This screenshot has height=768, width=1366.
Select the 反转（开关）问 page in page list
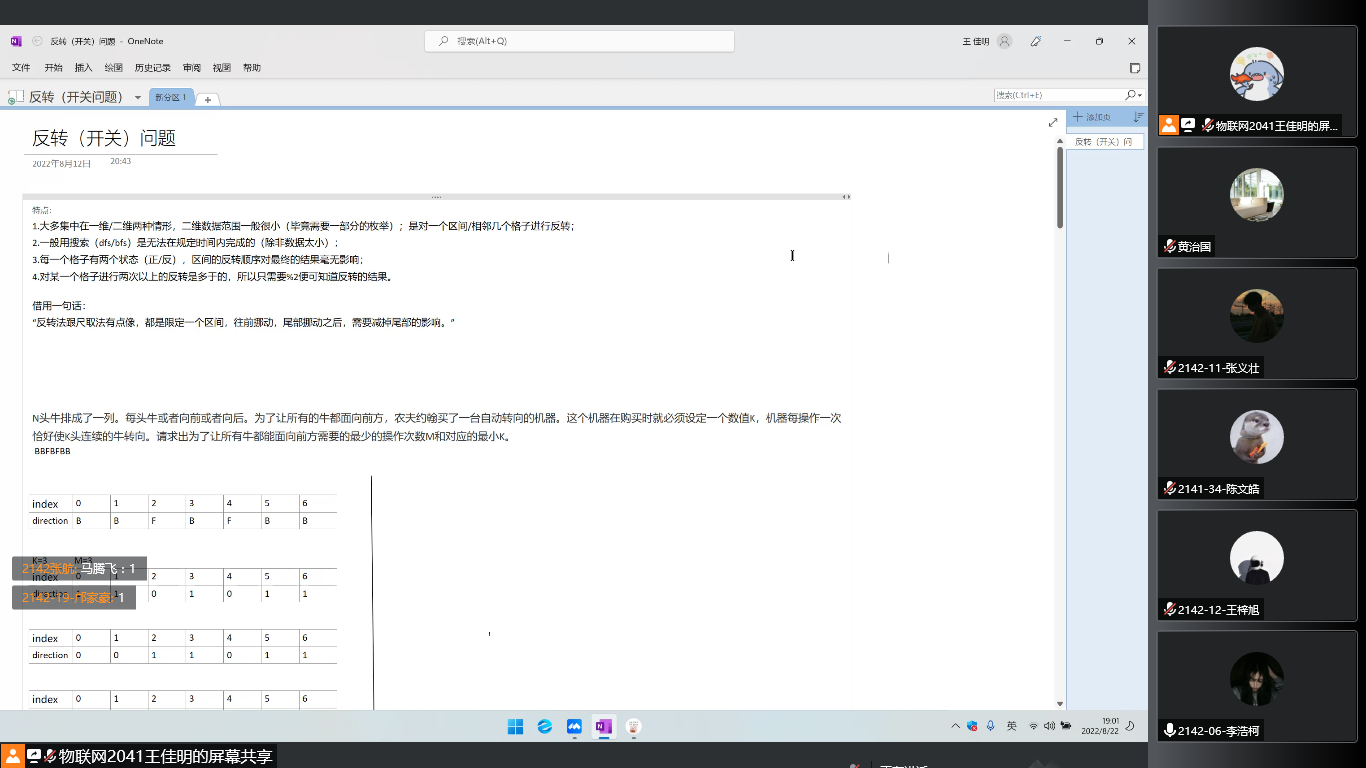[1104, 142]
